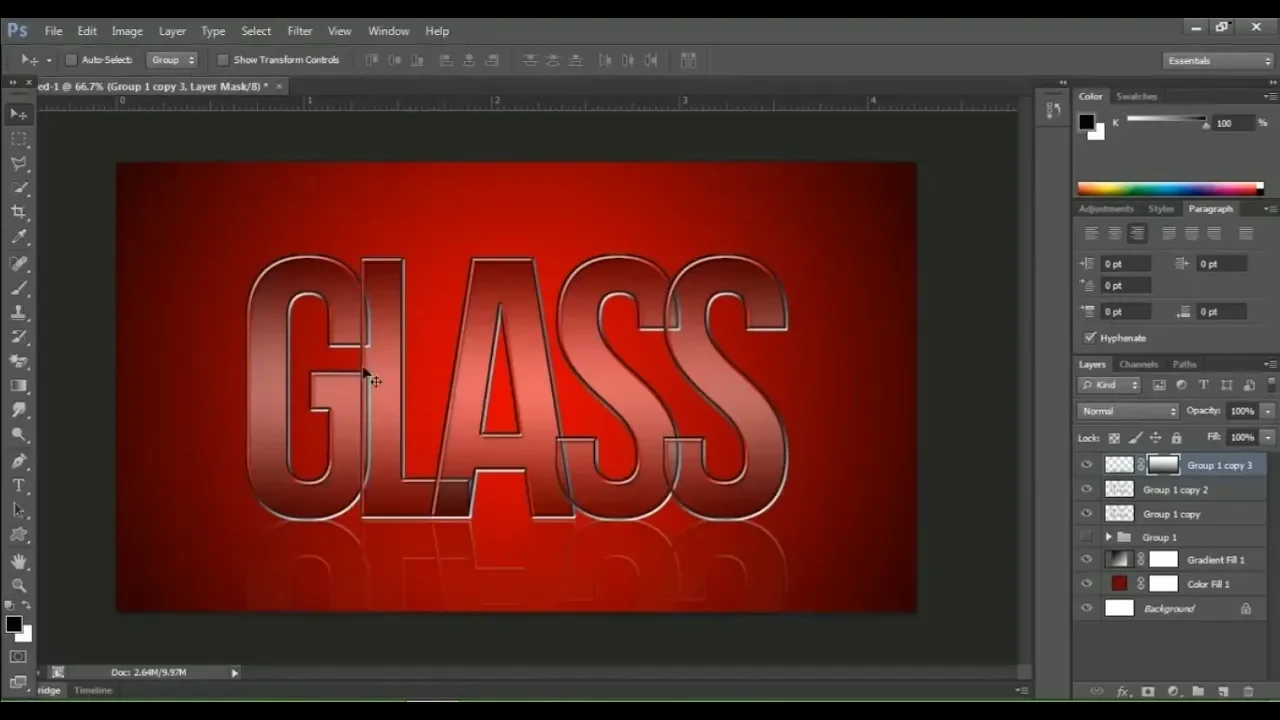
Task: Select the Group 1 copy 3 layer mask thumbnail
Action: (x=1163, y=465)
